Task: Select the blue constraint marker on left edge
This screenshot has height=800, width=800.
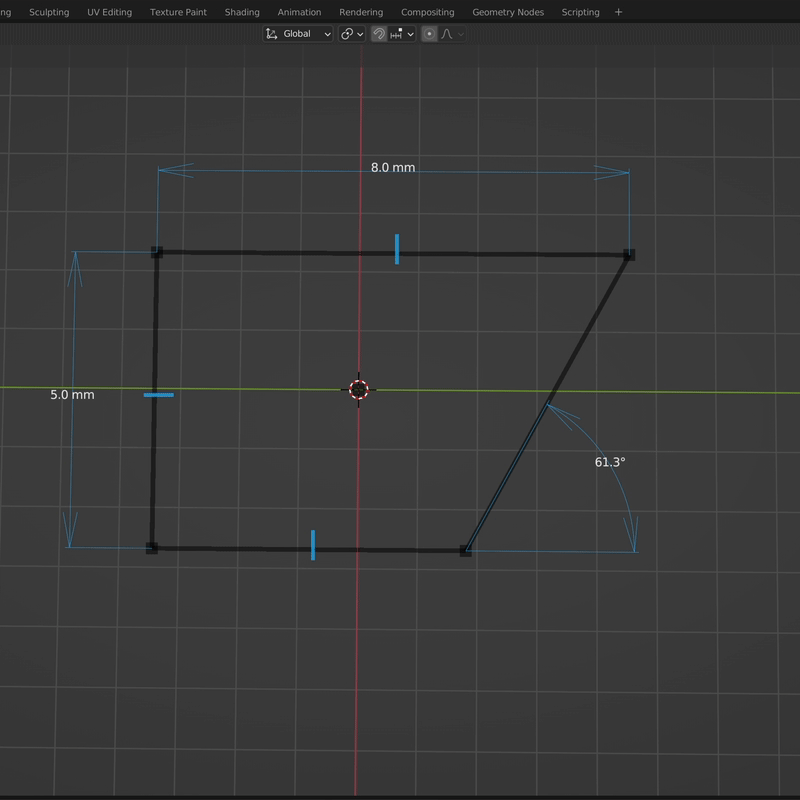Action: click(158, 395)
